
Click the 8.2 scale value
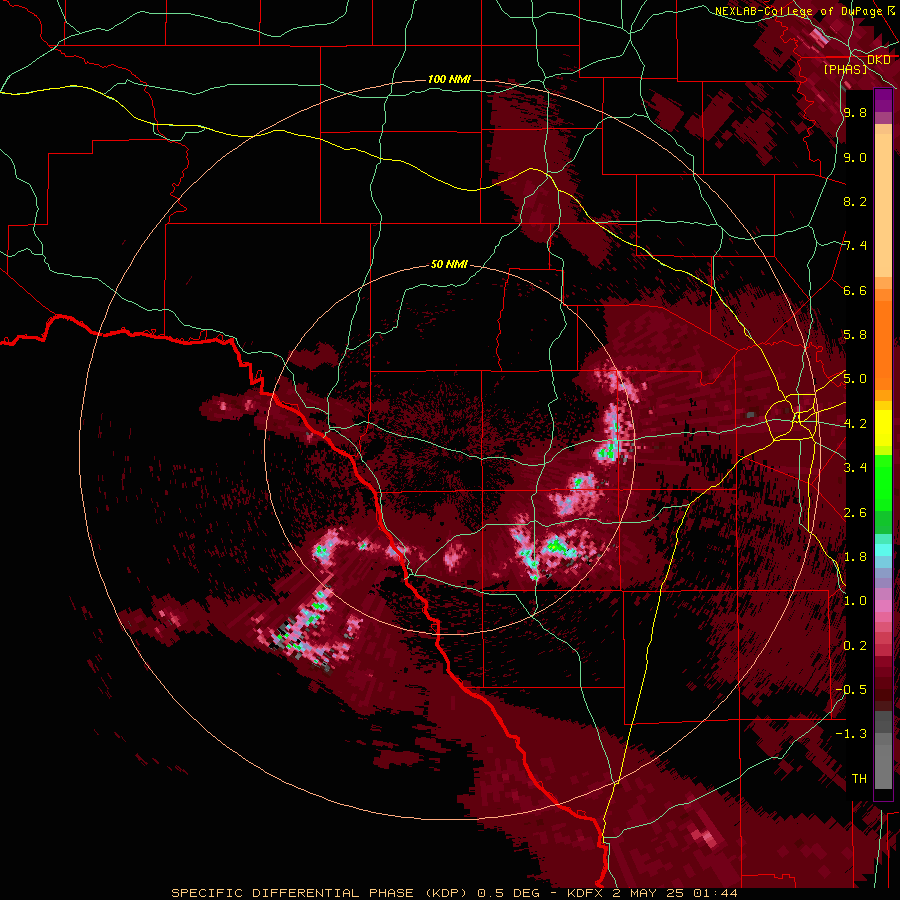coord(855,201)
